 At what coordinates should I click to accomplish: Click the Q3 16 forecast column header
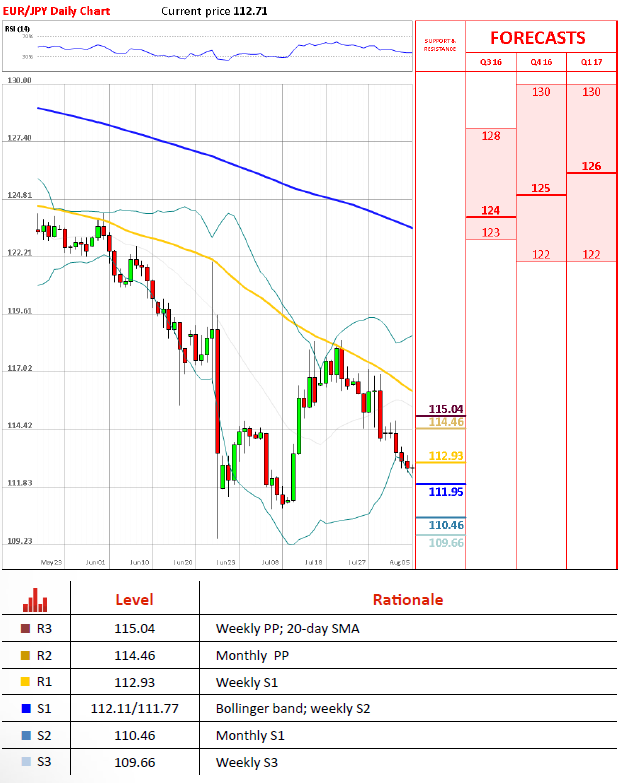[x=491, y=62]
